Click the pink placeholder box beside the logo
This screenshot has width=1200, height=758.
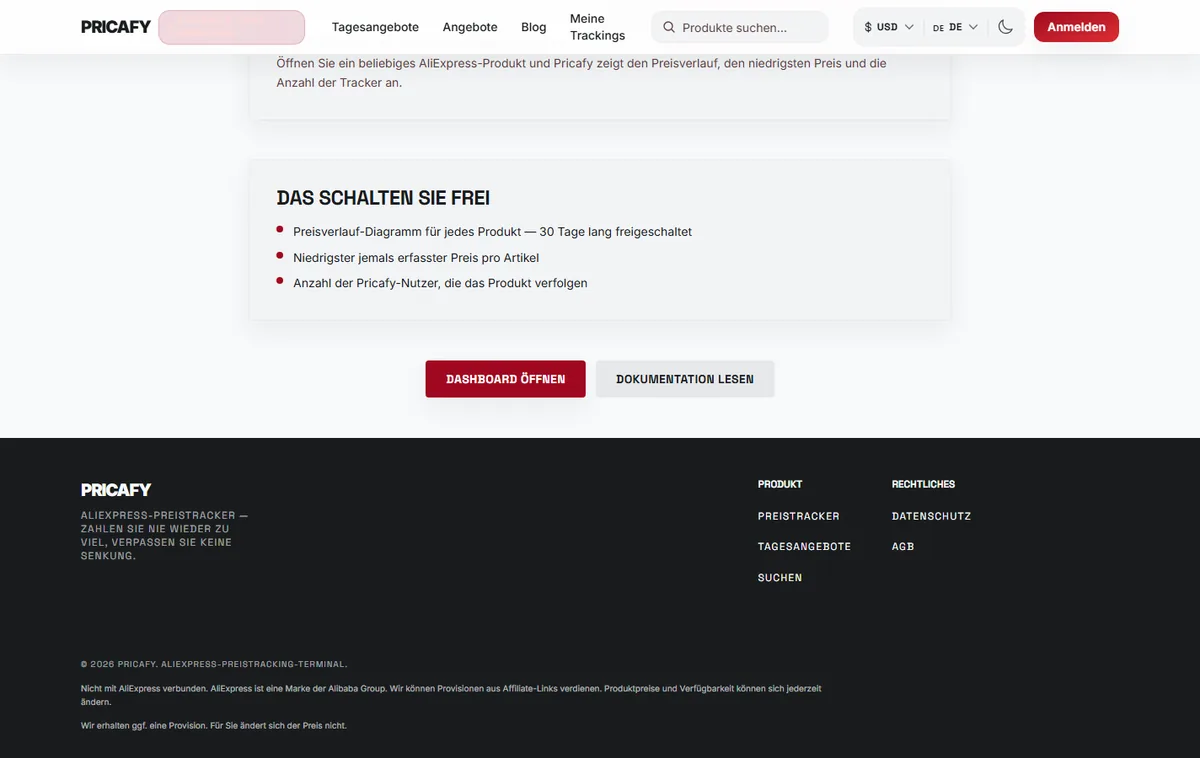click(232, 27)
